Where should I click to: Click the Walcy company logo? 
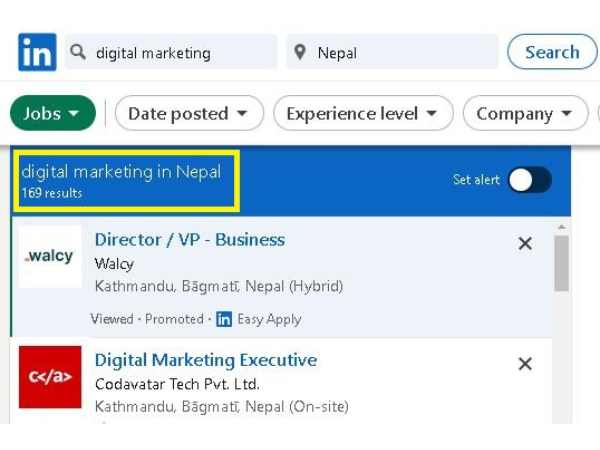tap(50, 256)
